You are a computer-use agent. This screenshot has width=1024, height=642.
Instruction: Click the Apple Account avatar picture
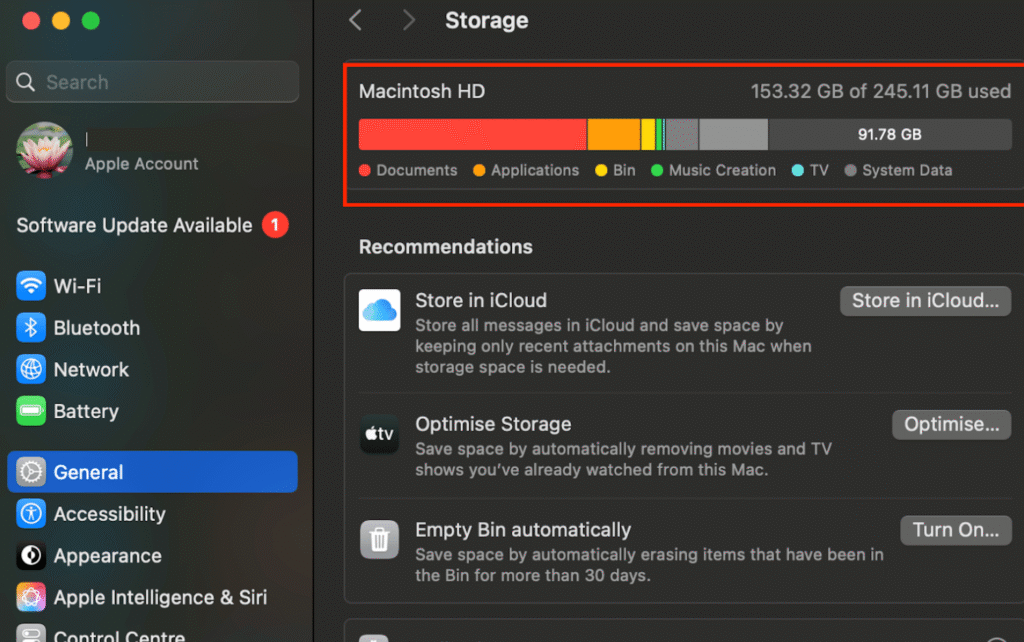pos(44,150)
